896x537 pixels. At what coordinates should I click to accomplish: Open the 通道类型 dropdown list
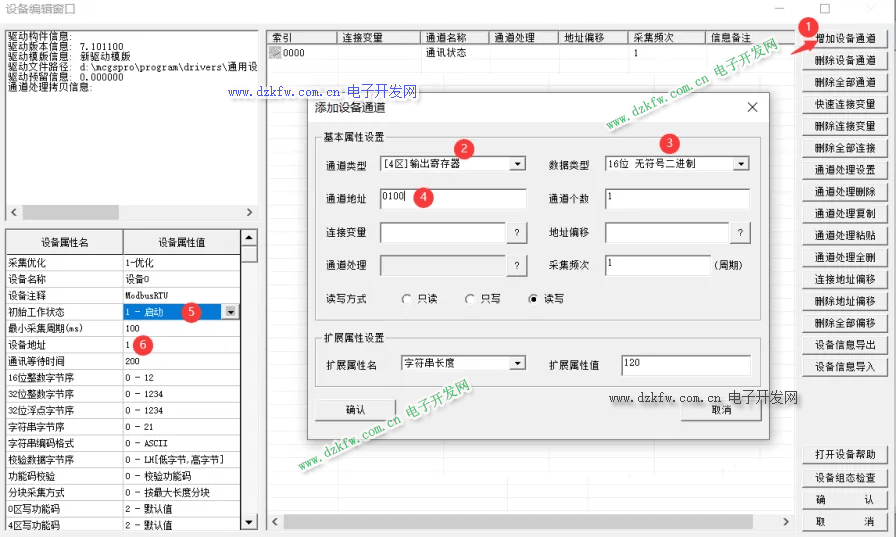(517, 164)
